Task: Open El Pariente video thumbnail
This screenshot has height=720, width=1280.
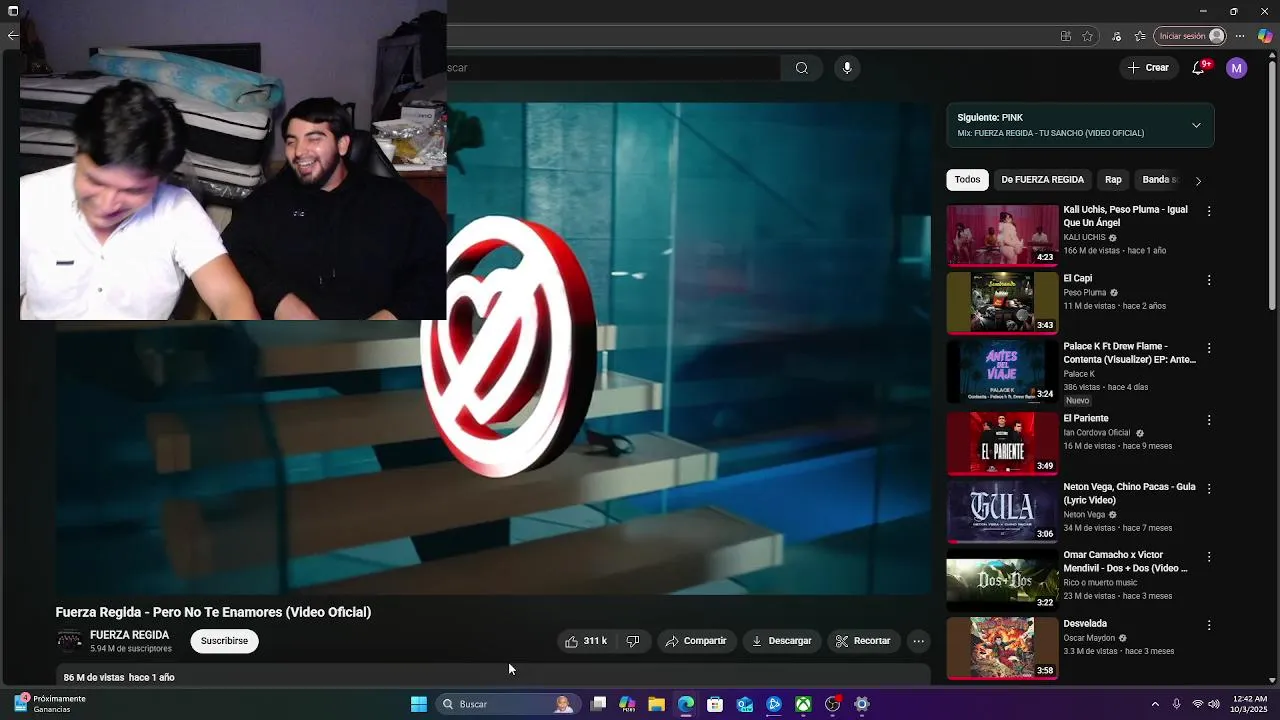Action: point(1002,442)
